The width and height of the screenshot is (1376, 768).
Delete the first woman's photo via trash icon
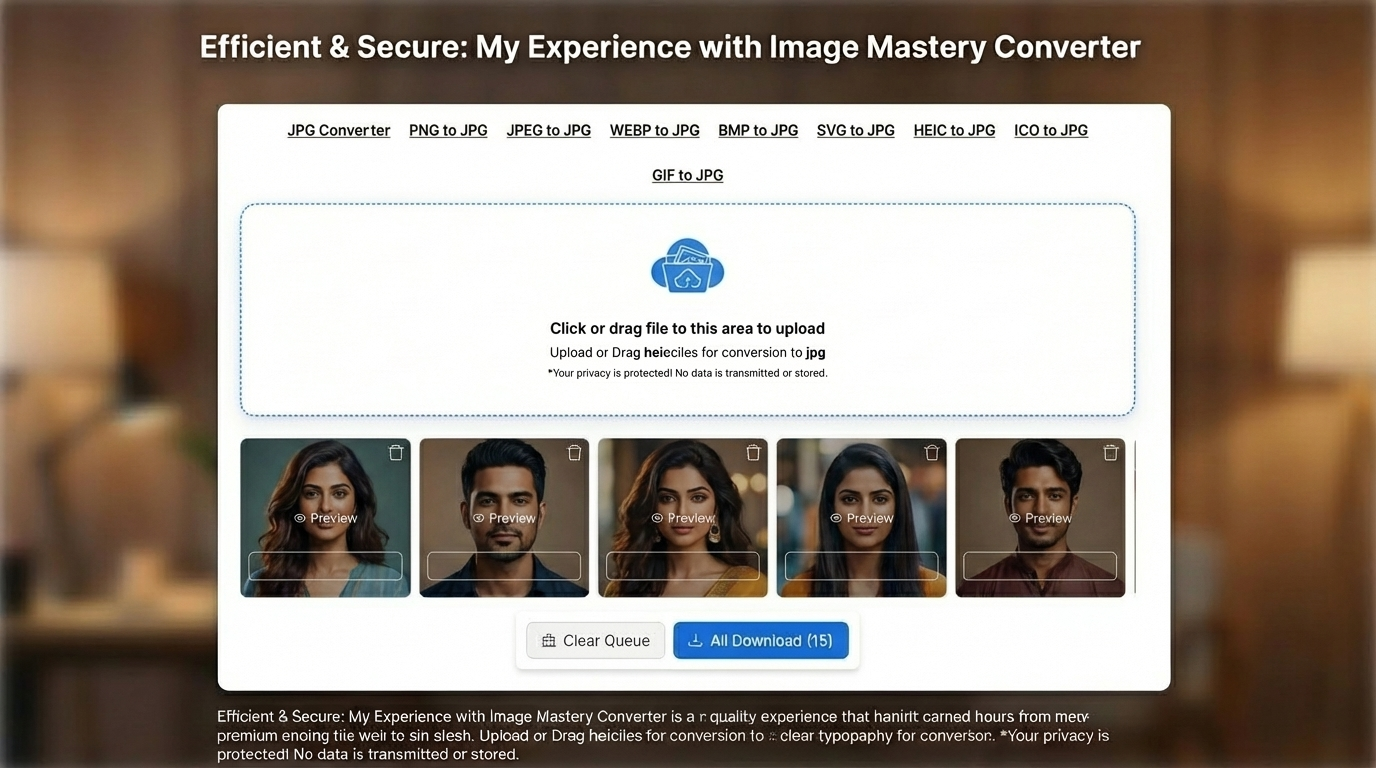click(x=396, y=452)
